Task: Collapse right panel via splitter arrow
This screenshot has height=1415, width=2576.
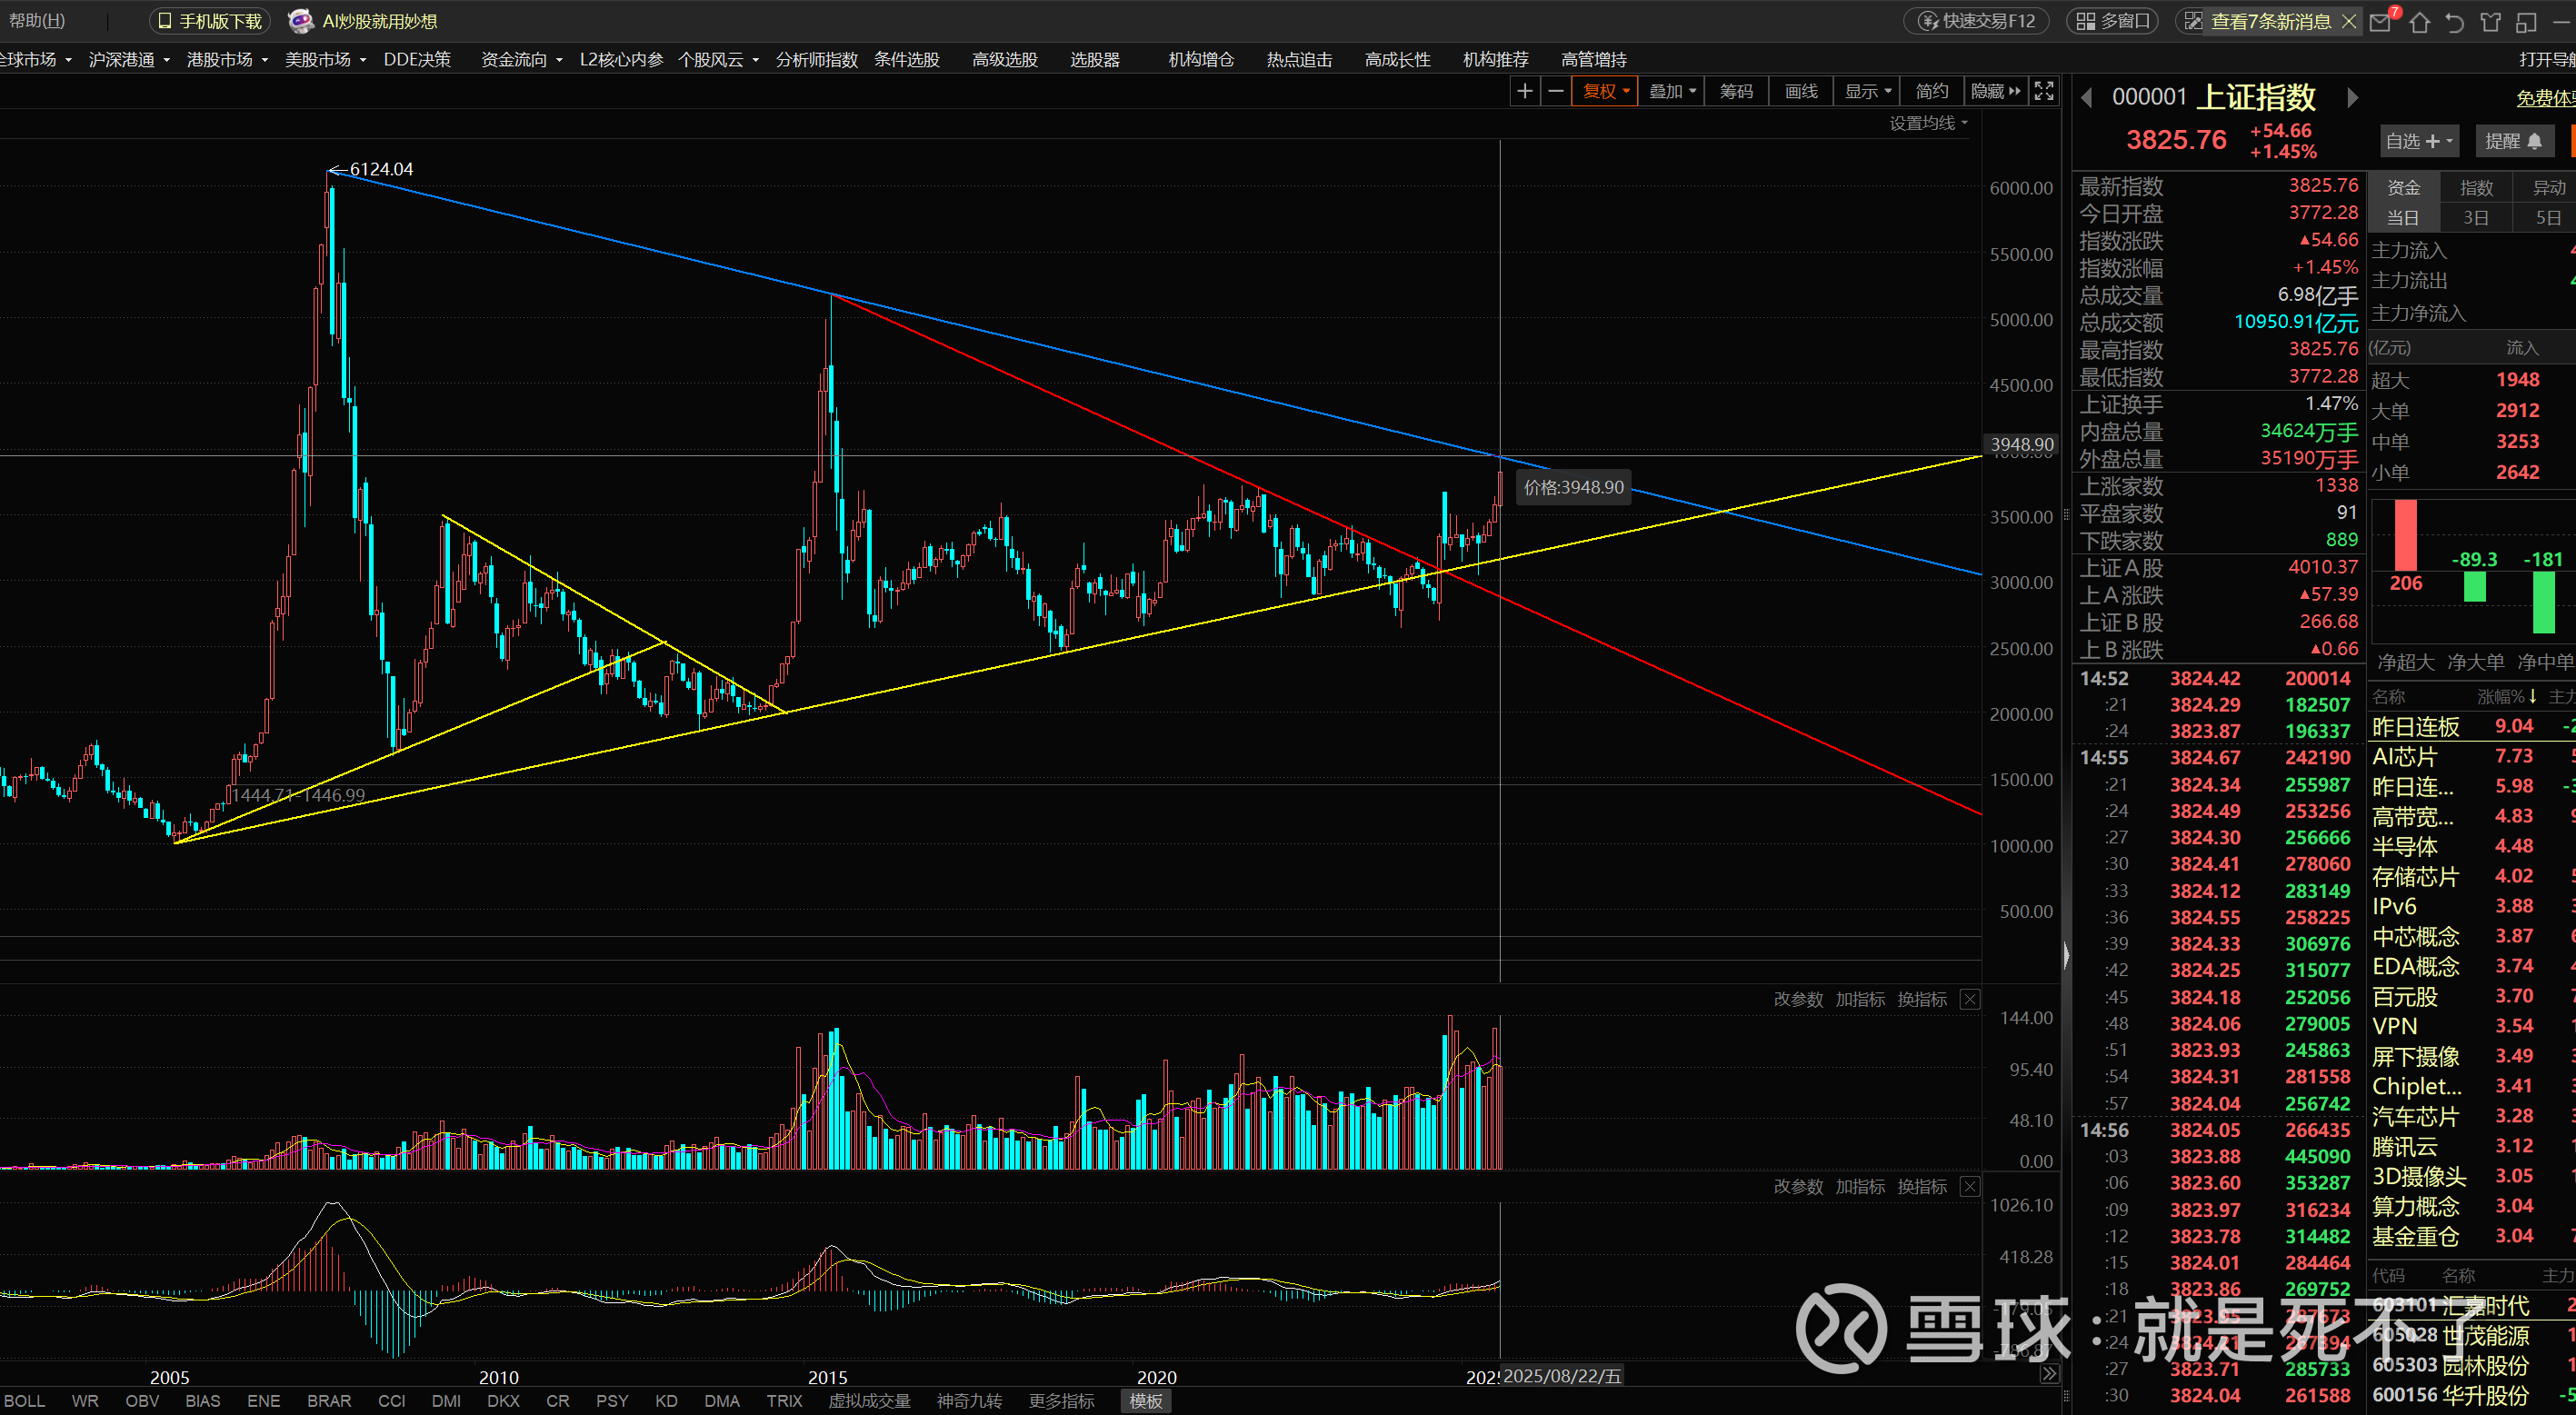Action: (2066, 955)
